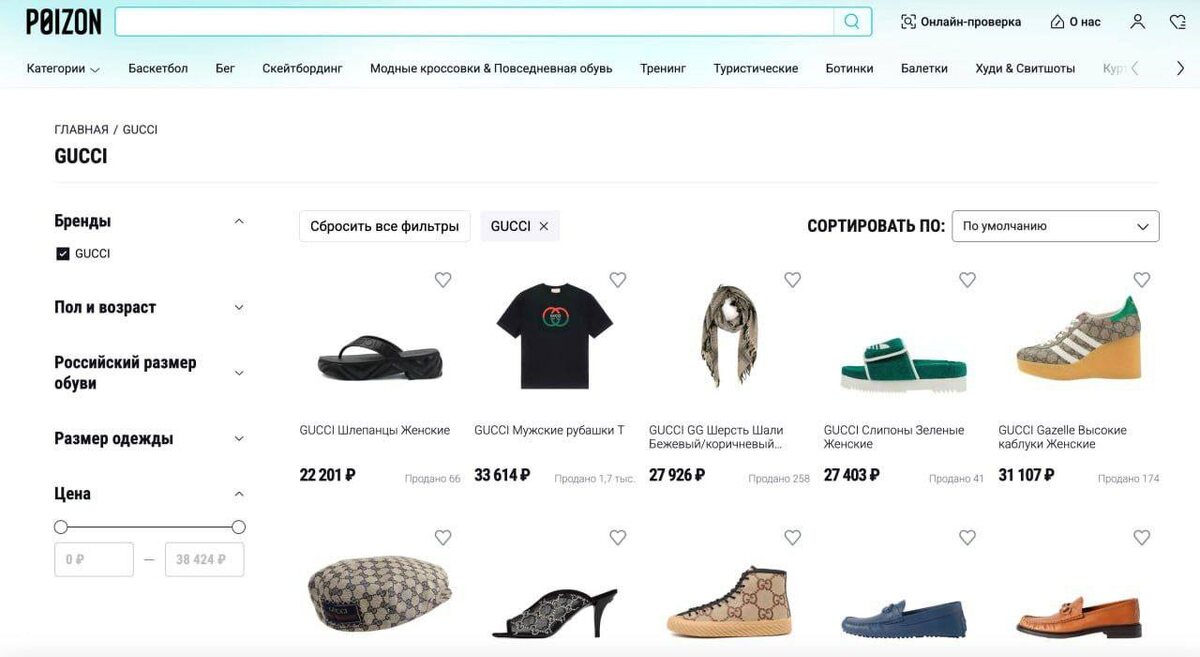
Task: Remove the GUCCI filter chip
Action: pyautogui.click(x=544, y=226)
